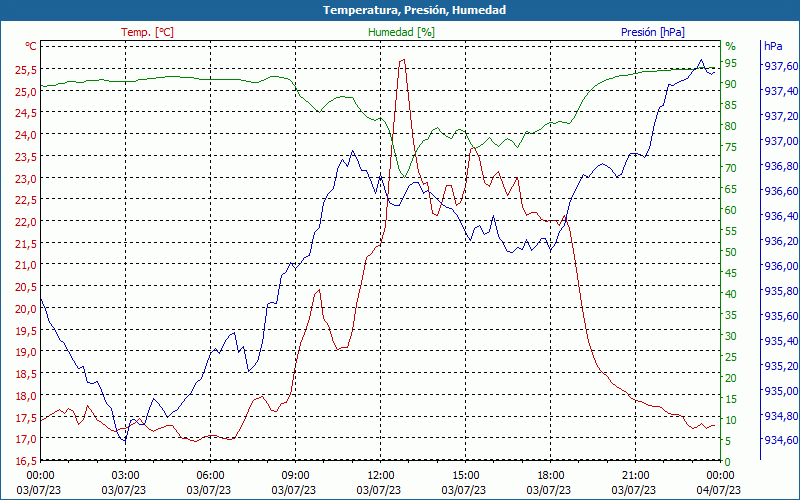
Task: Click the '24,0' temperature axis value
Action: (x=27, y=135)
